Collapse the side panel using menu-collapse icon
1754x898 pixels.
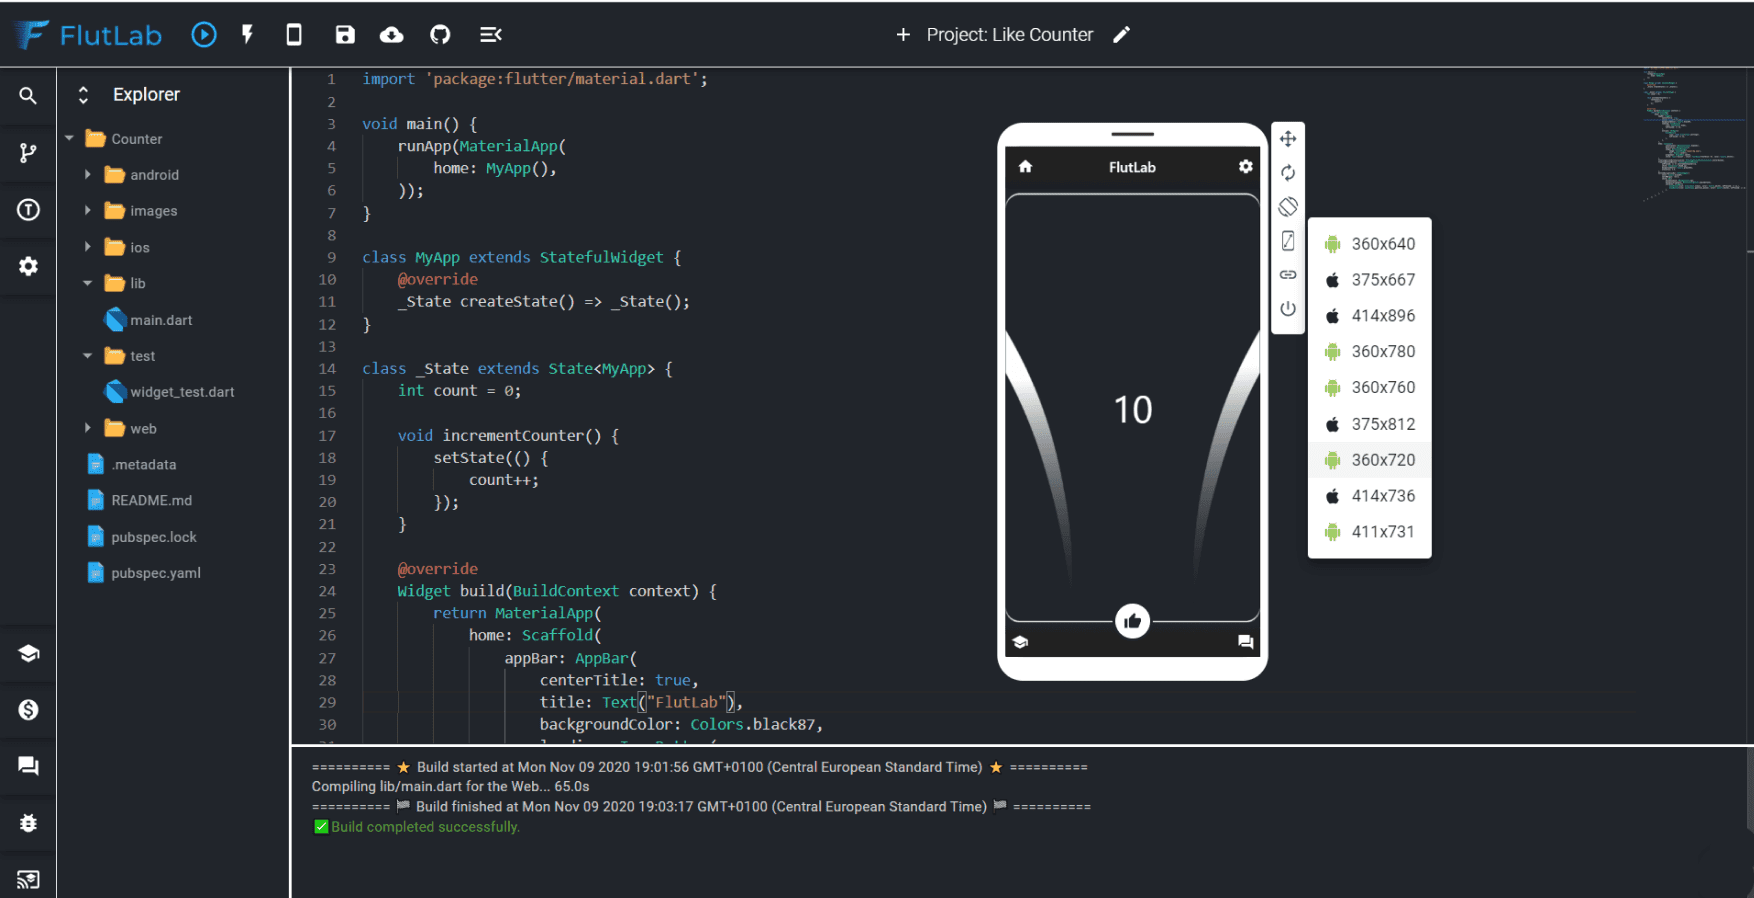pyautogui.click(x=490, y=35)
